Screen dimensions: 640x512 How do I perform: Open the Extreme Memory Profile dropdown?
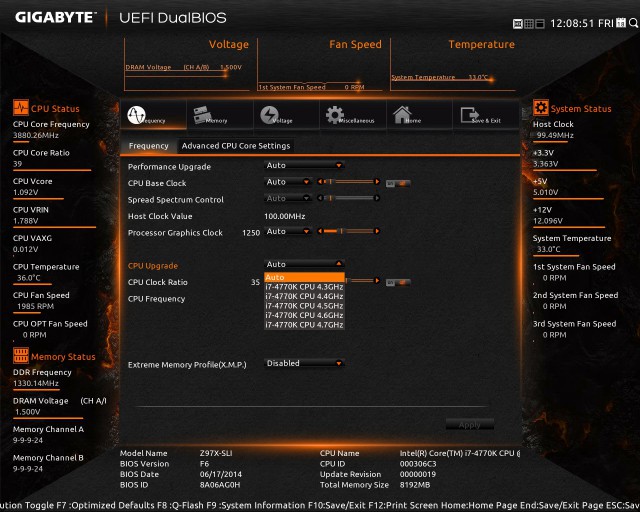point(304,363)
